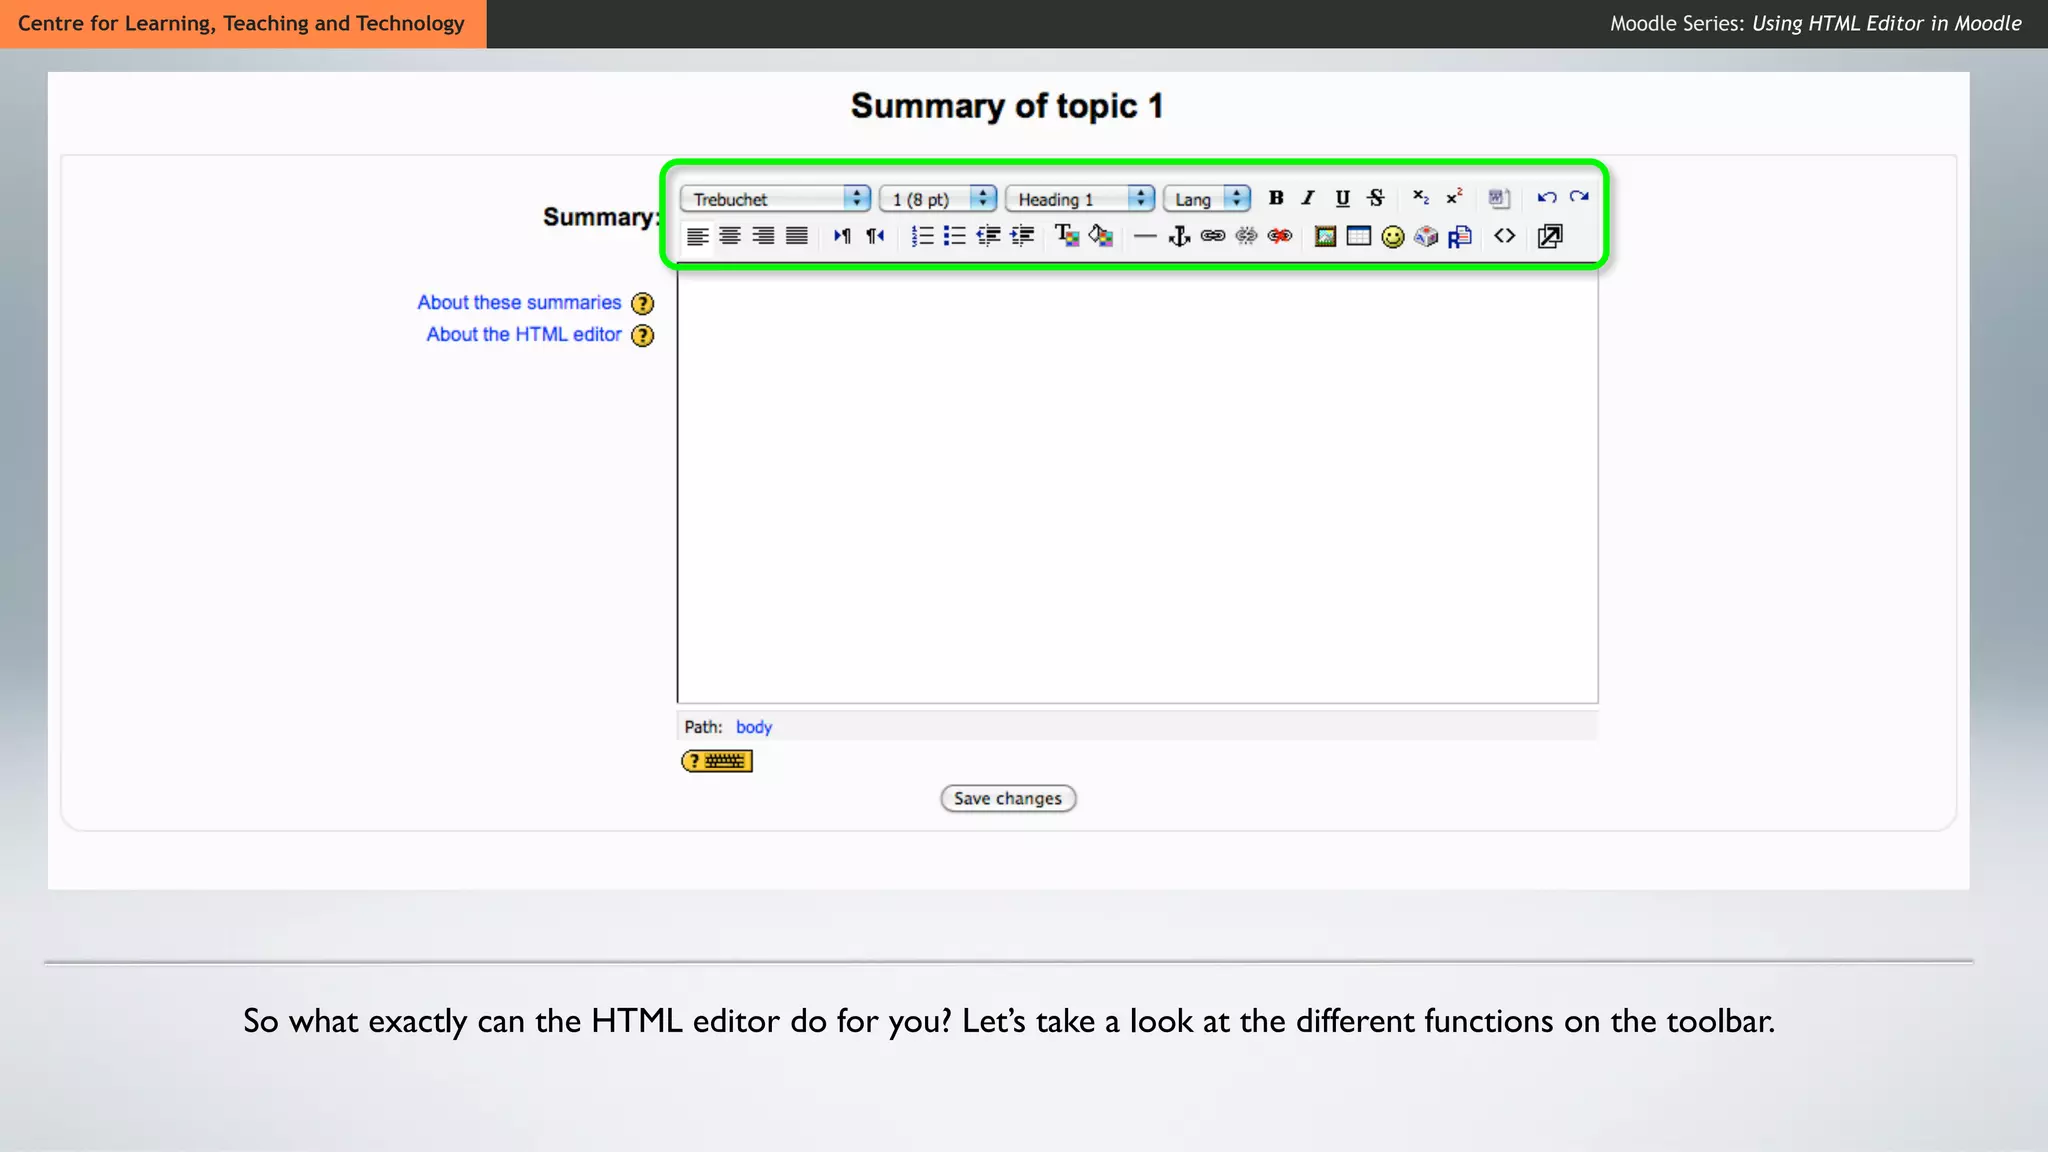Open the Lang language dropdown

pyautogui.click(x=1207, y=199)
